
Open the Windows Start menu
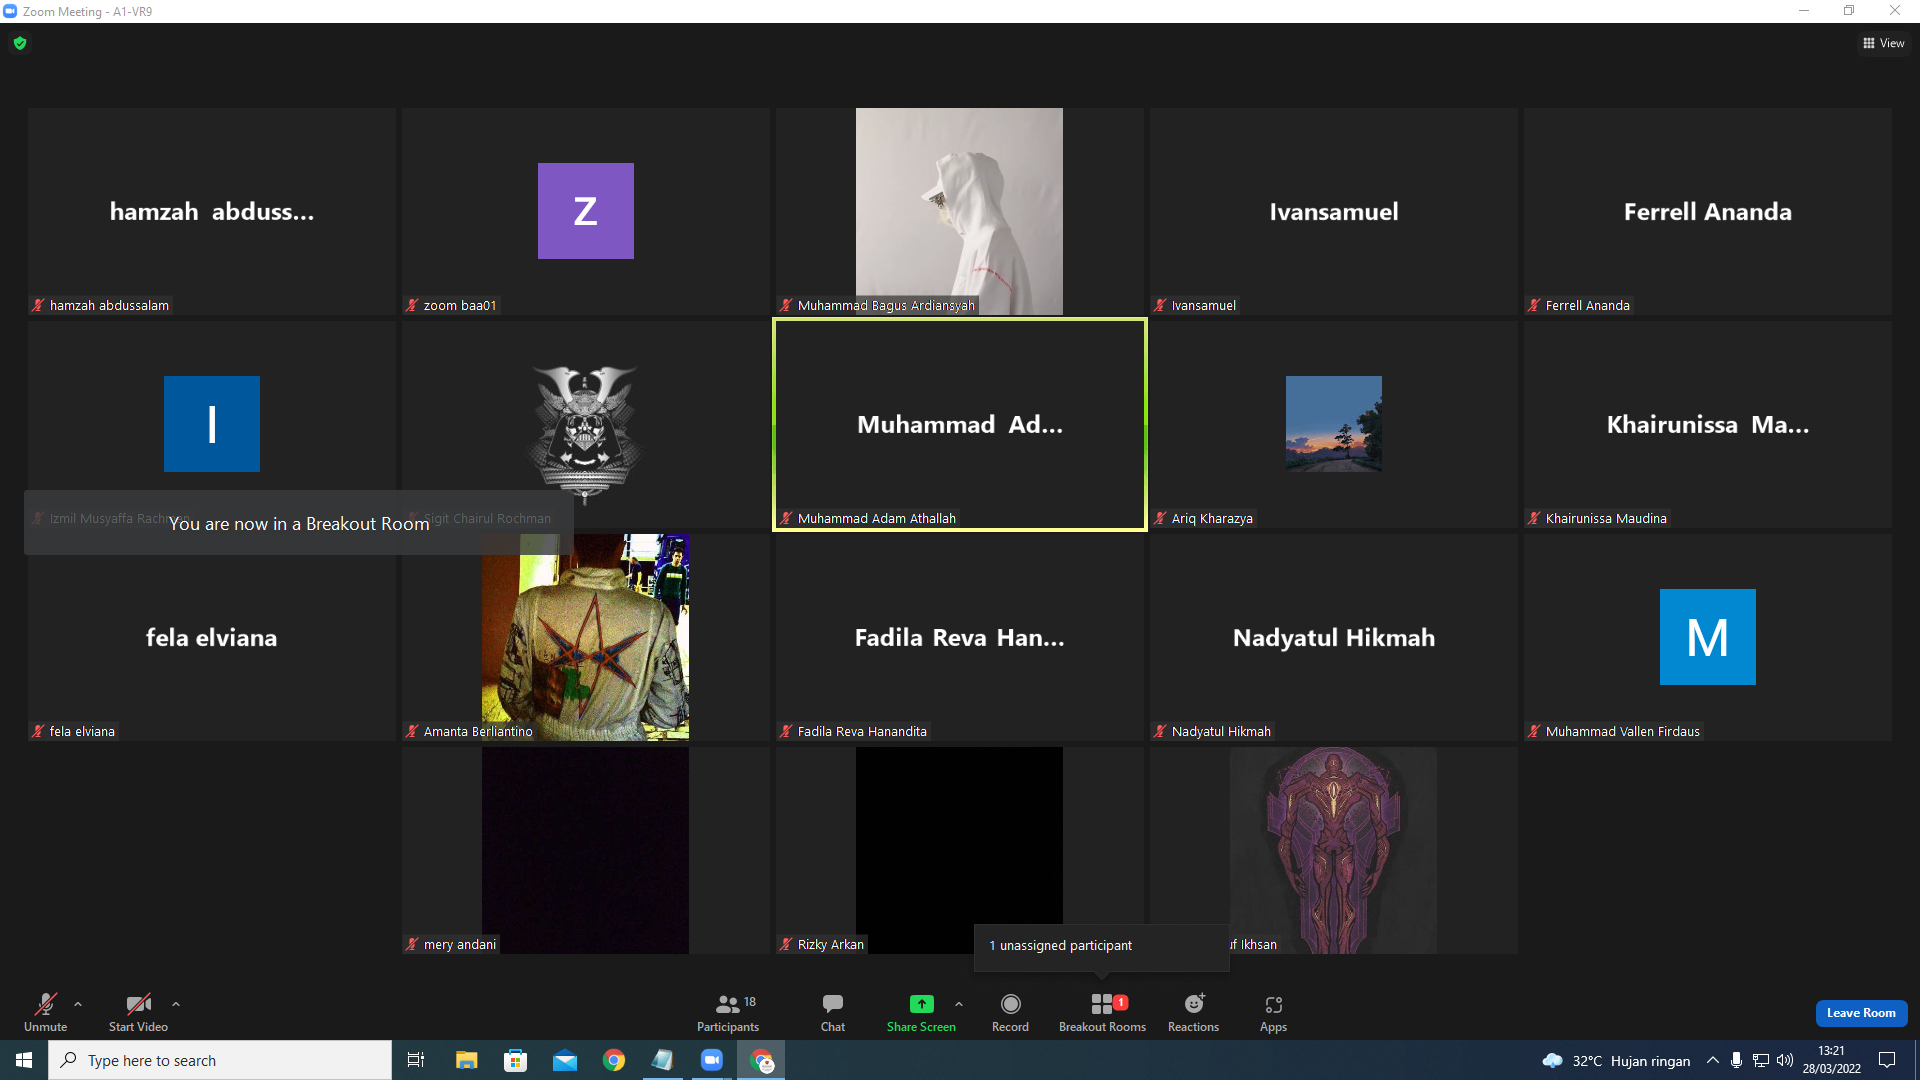coord(24,1060)
